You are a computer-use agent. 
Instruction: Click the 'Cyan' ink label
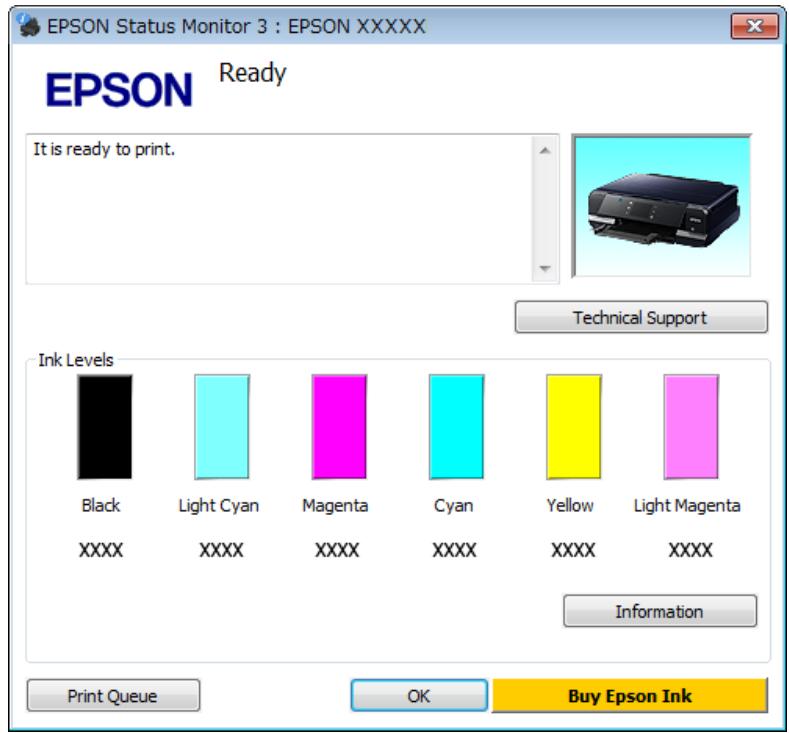[454, 506]
